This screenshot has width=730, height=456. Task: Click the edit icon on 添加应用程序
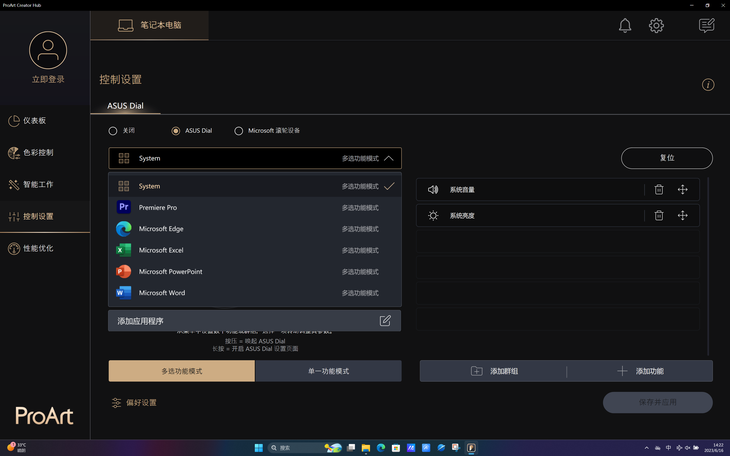click(x=385, y=320)
